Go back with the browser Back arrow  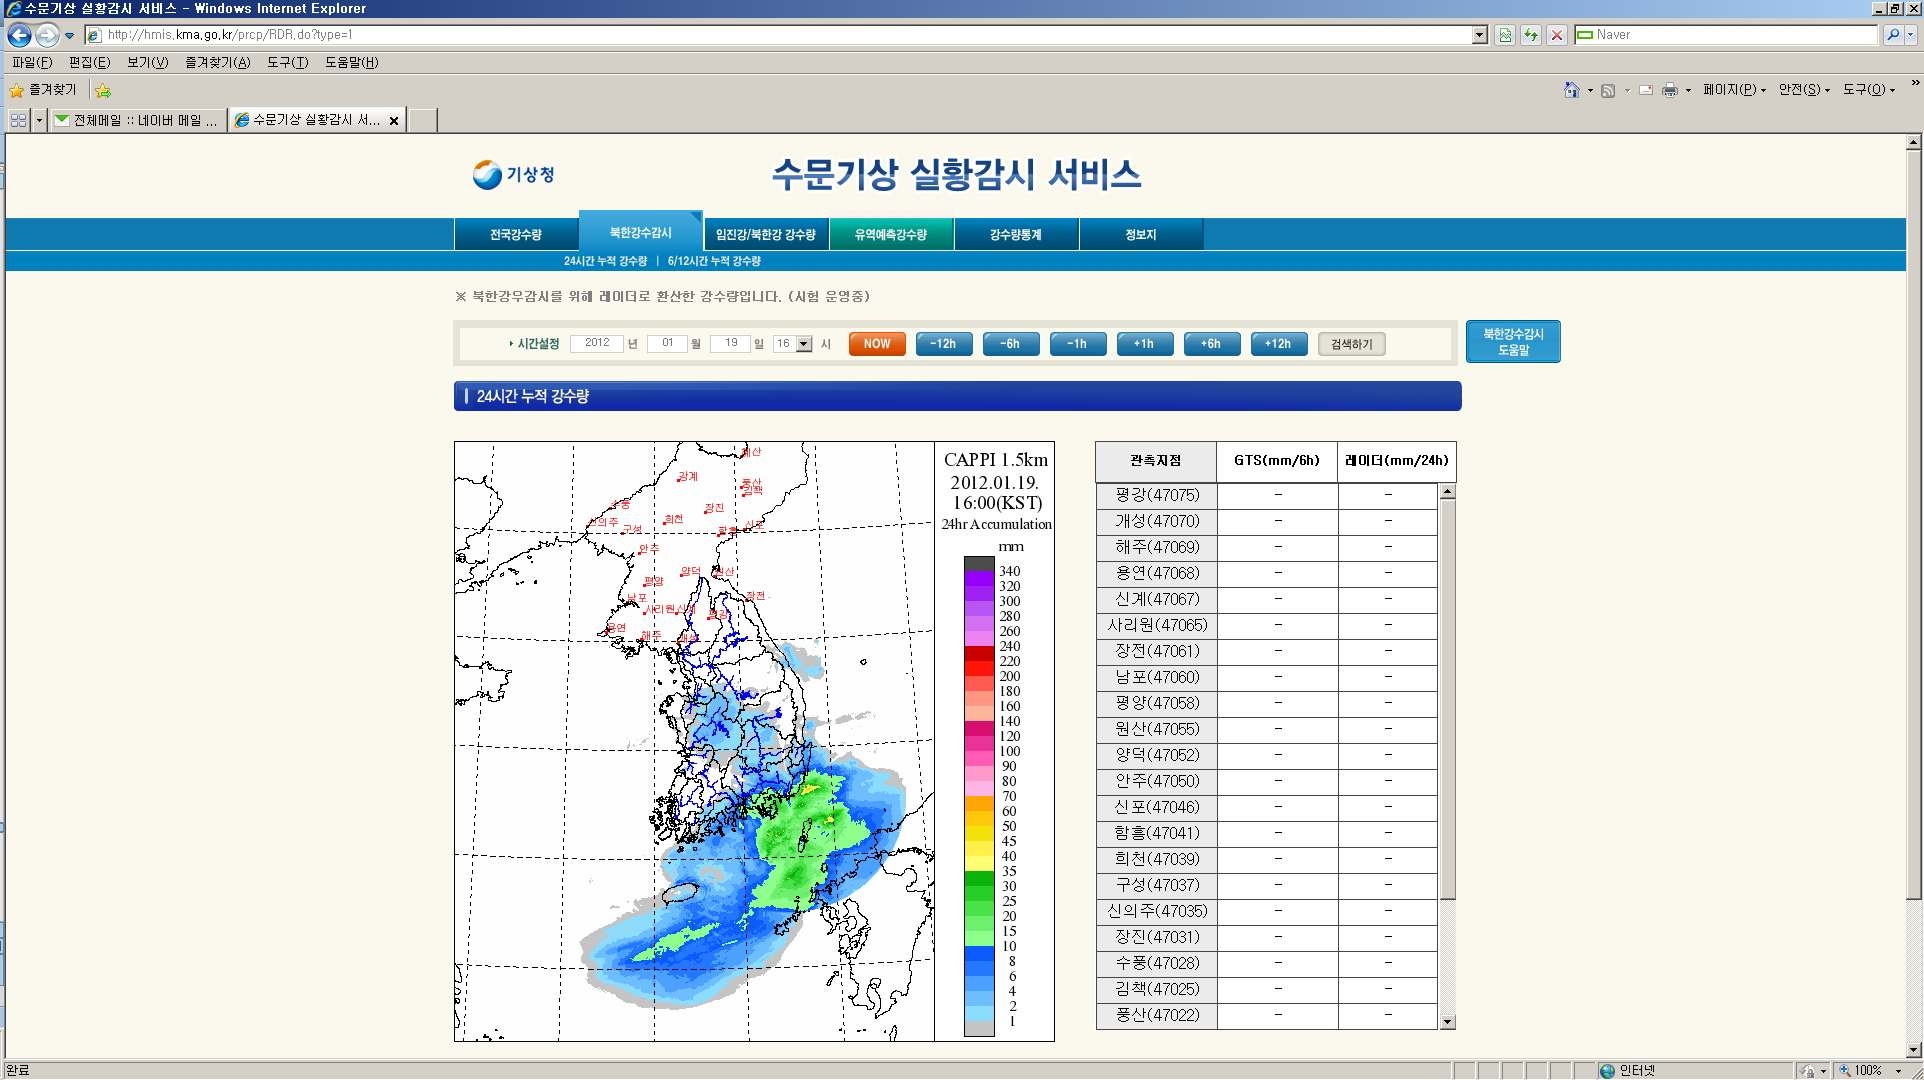19,35
